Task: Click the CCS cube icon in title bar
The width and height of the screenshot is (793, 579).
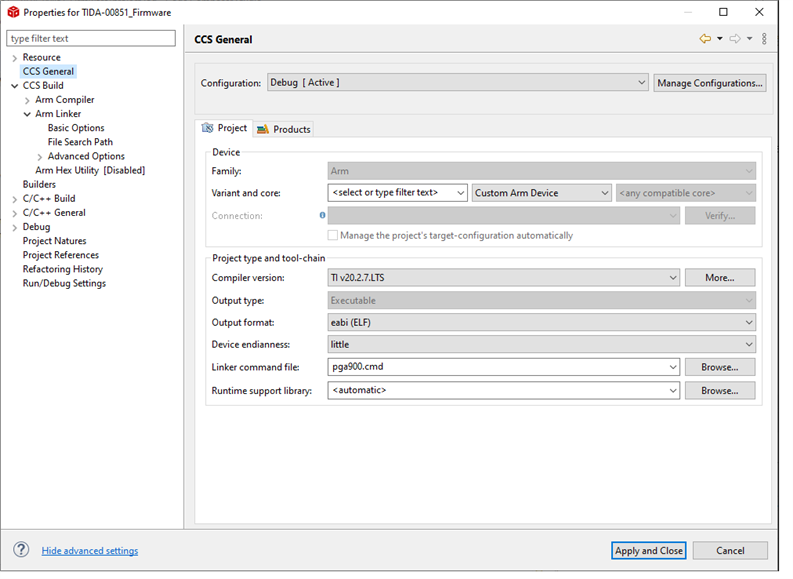Action: pyautogui.click(x=13, y=12)
